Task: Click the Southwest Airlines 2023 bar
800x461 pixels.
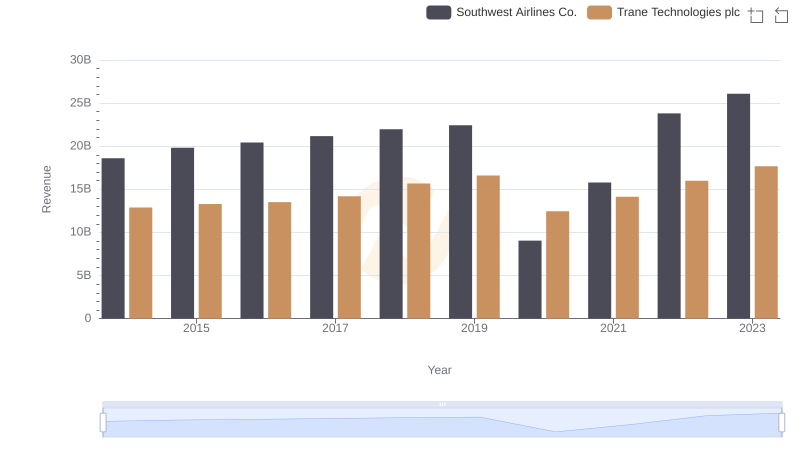Action: click(739, 206)
